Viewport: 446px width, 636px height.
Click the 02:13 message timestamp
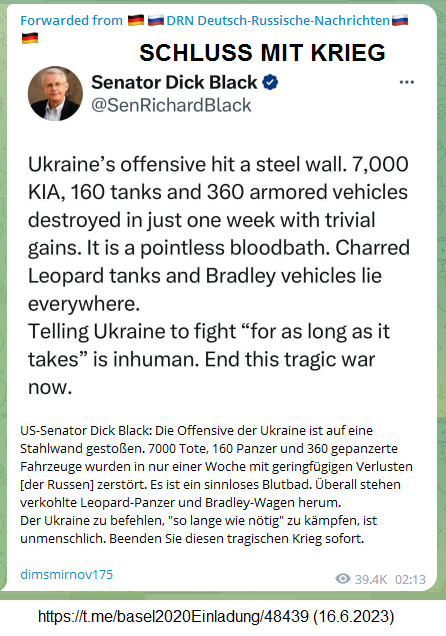[x=410, y=579]
